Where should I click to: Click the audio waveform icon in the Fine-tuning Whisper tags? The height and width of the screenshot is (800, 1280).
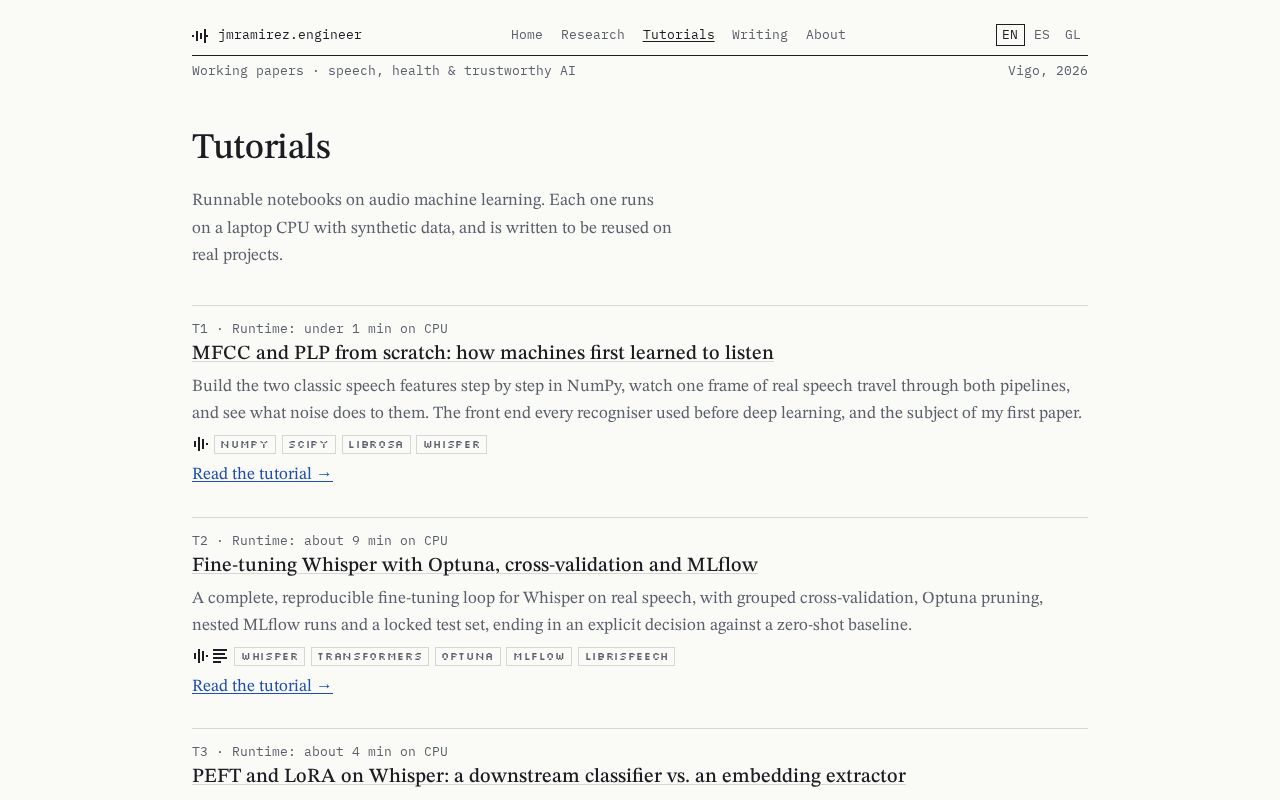tap(200, 656)
